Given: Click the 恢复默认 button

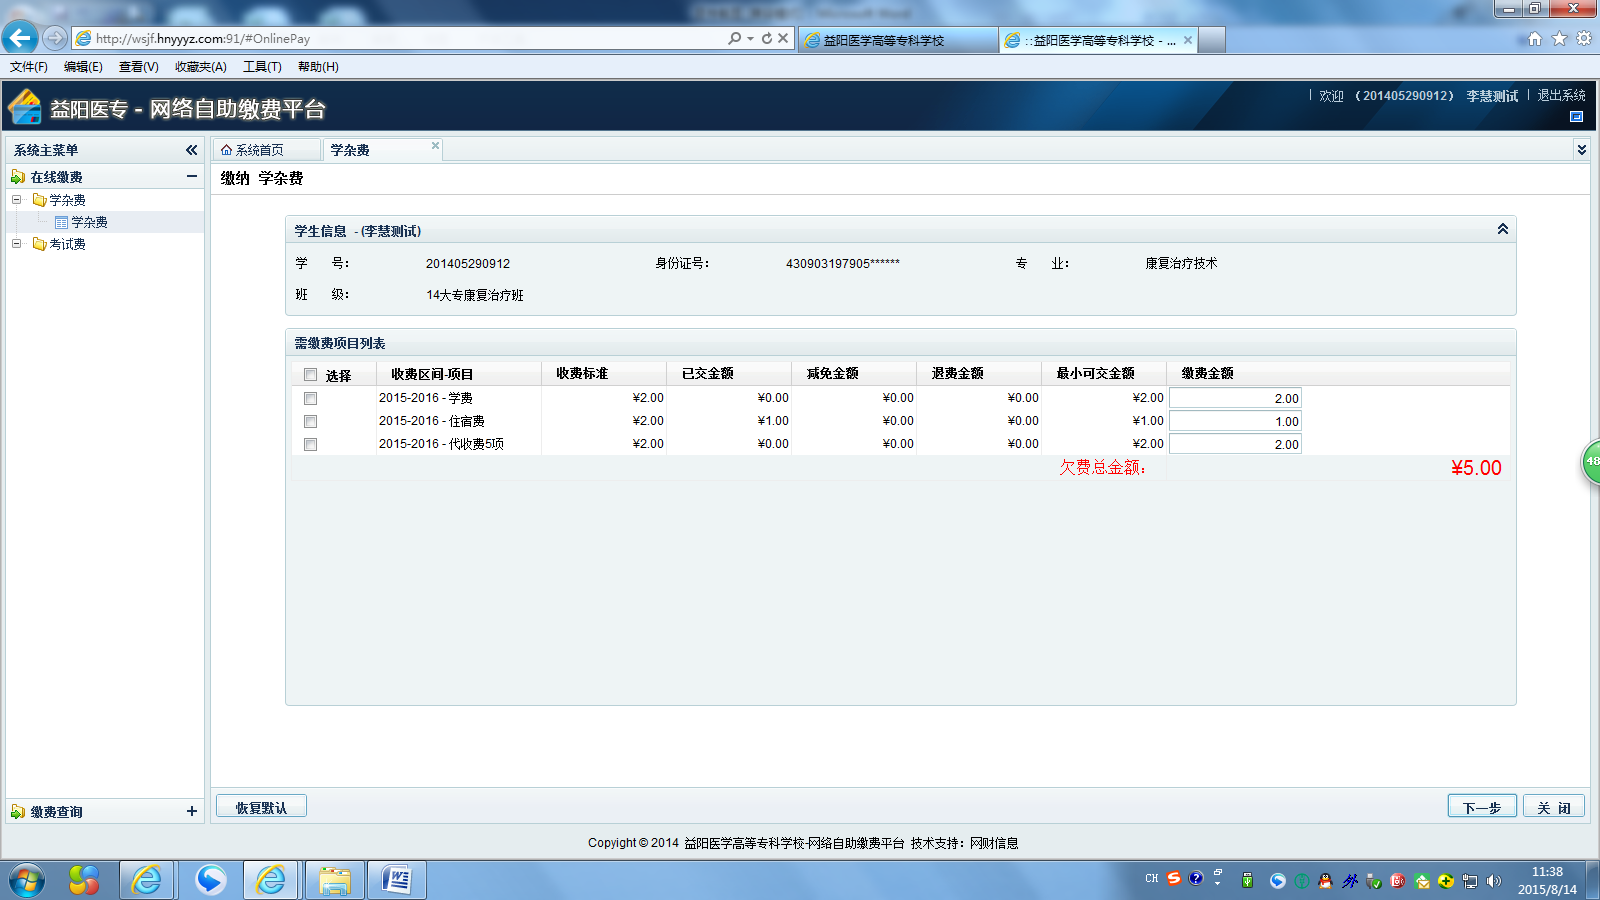Looking at the screenshot, I should point(261,807).
